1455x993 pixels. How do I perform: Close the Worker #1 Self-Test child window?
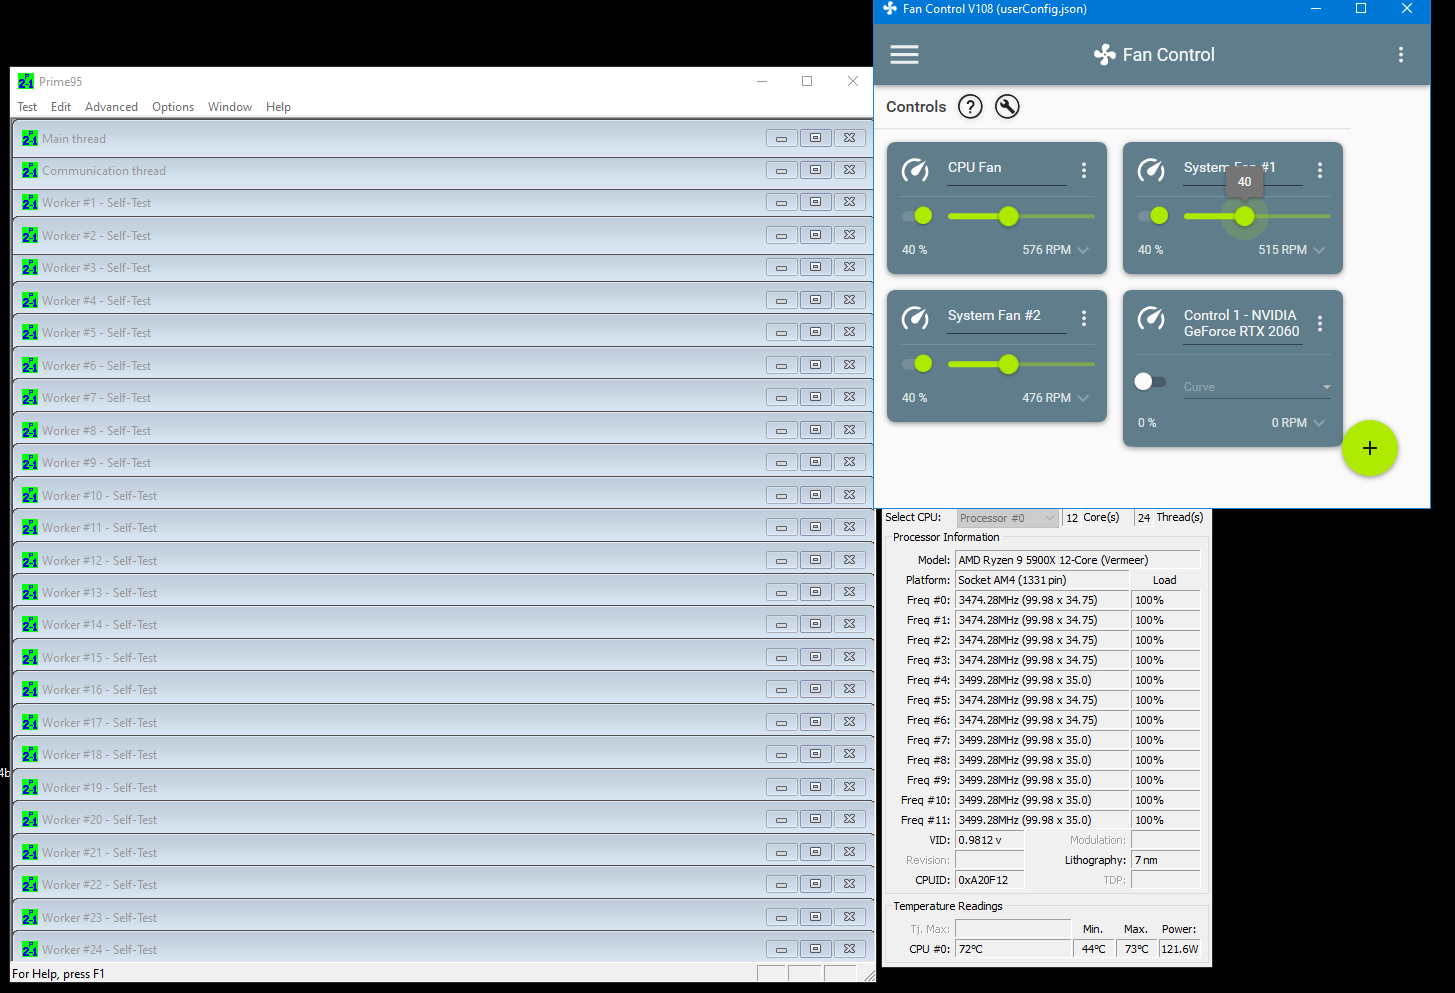point(849,202)
